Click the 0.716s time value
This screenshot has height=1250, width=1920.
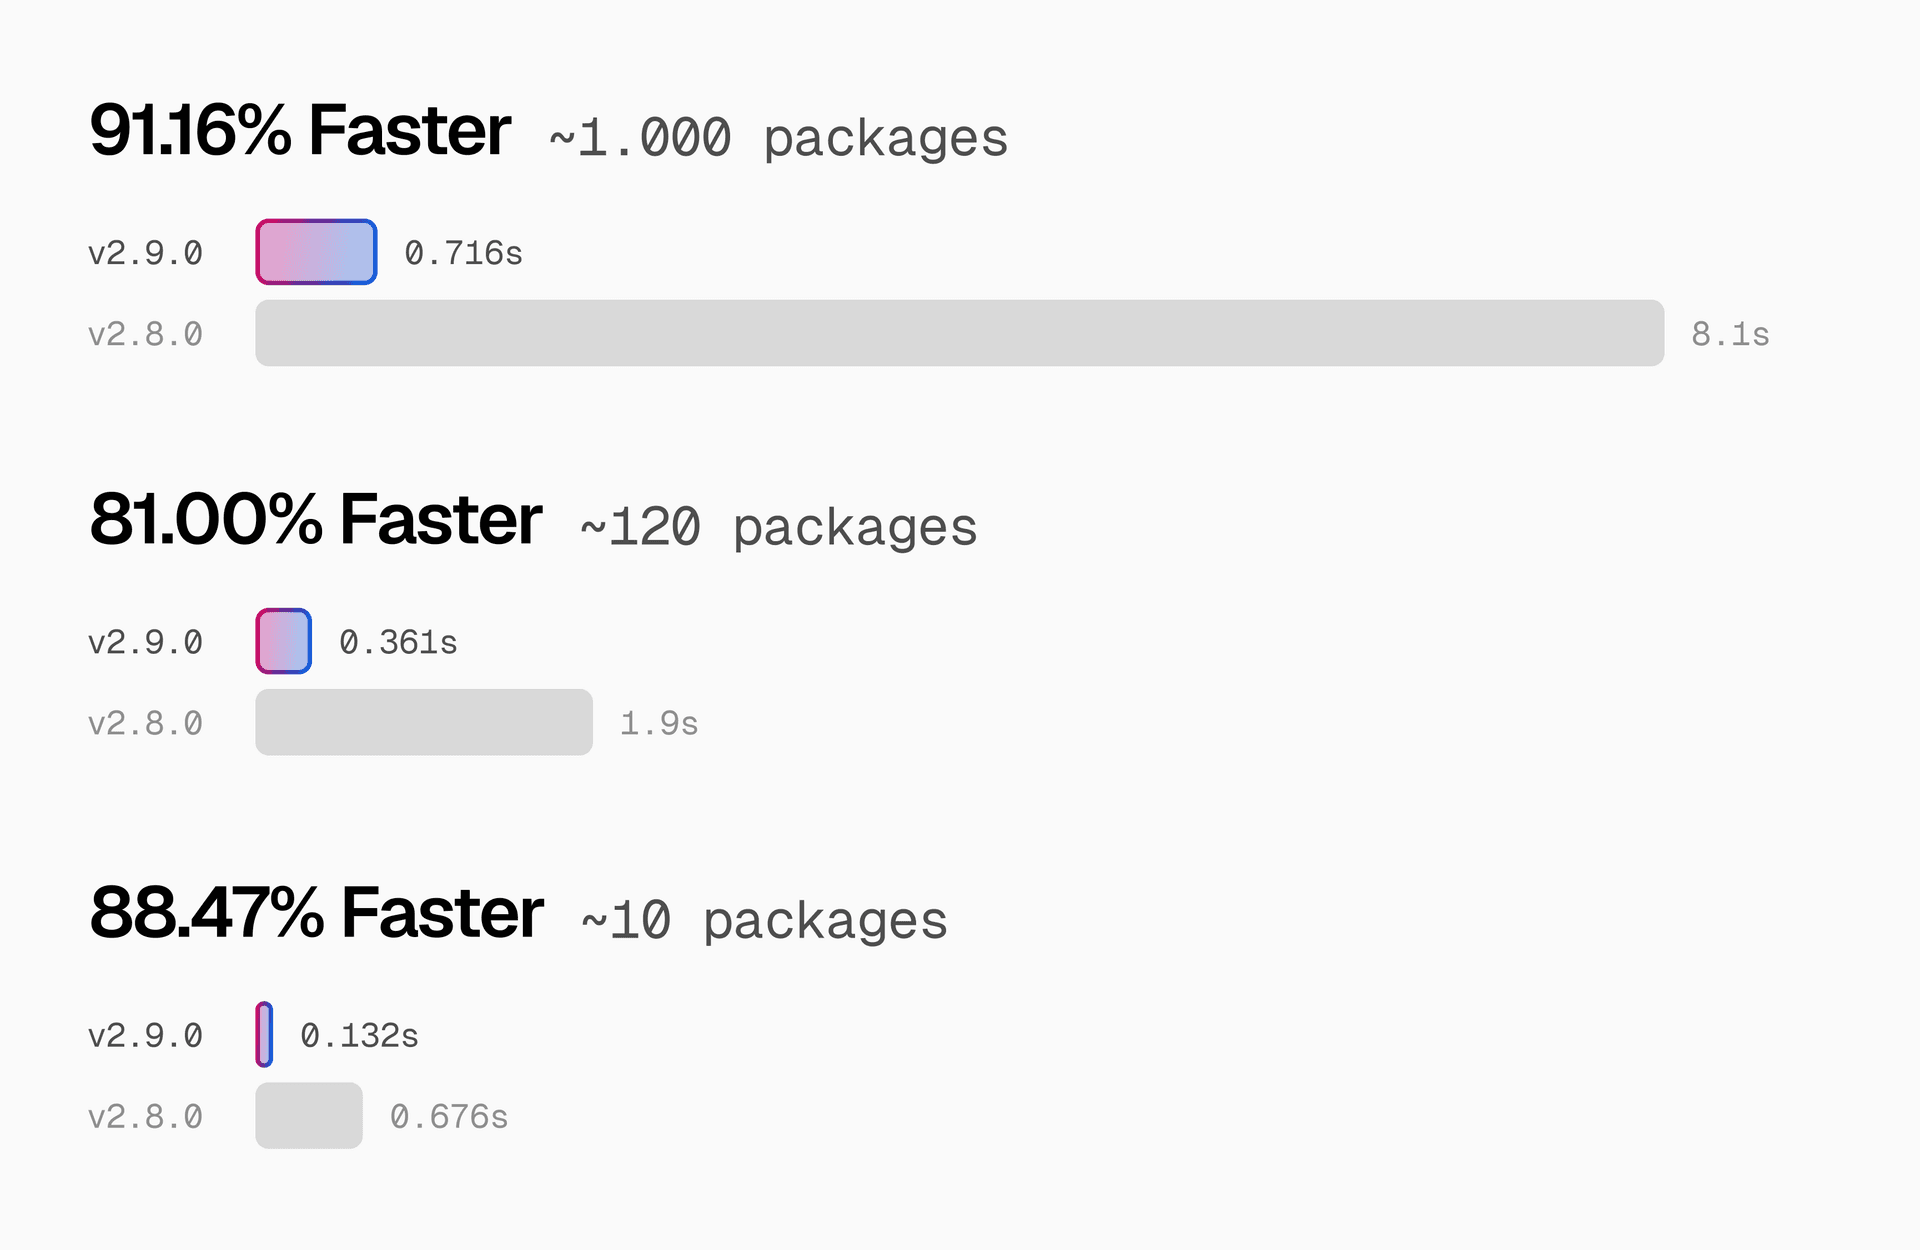pyautogui.click(x=463, y=254)
